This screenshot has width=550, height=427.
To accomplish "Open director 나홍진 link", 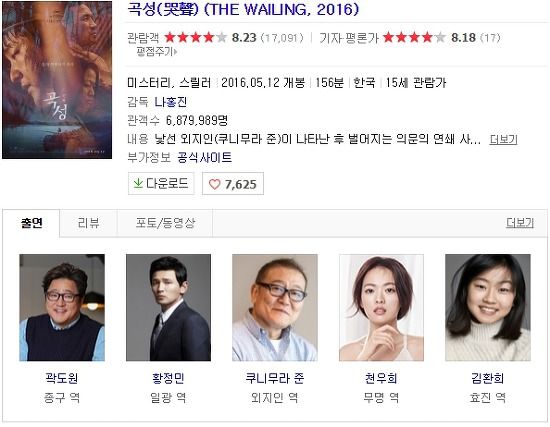I will [x=171, y=102].
